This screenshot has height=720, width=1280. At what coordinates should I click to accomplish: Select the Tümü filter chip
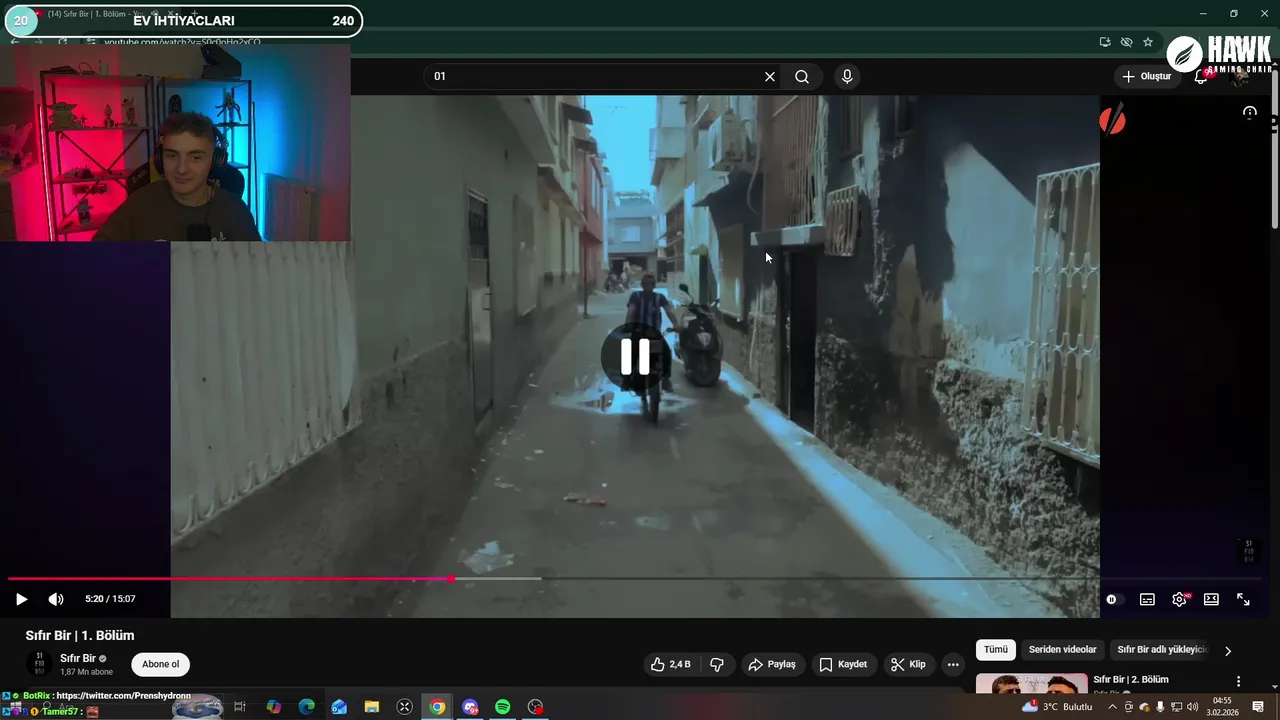[996, 650]
